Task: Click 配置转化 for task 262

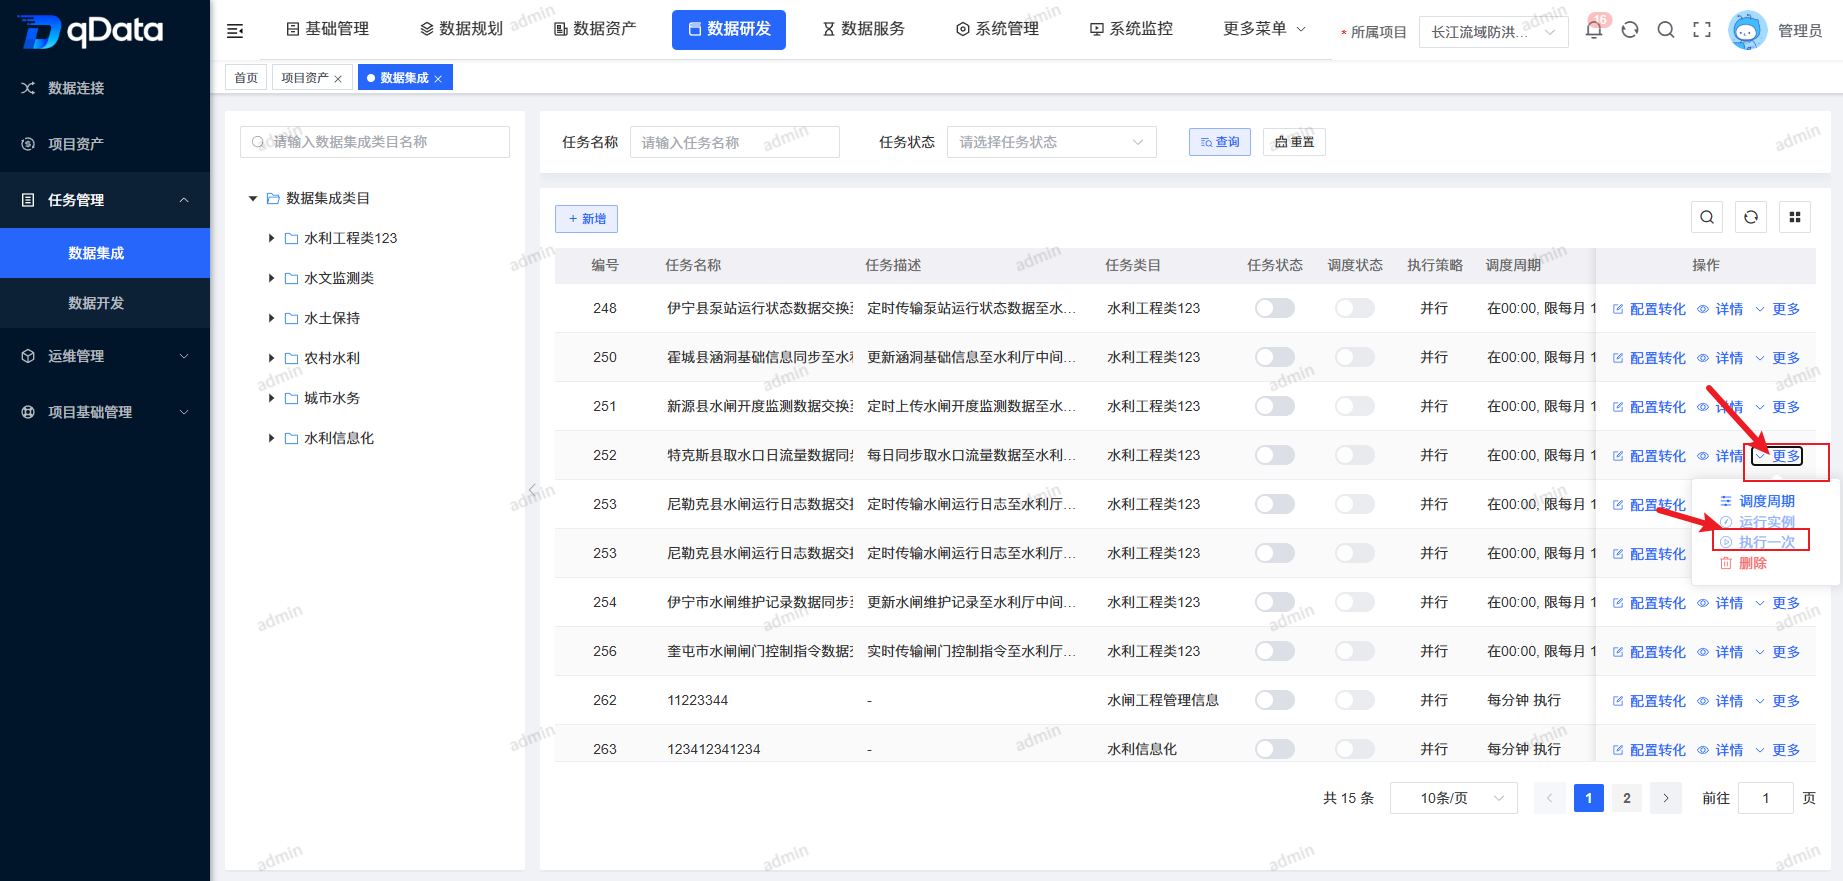Action: [1649, 701]
